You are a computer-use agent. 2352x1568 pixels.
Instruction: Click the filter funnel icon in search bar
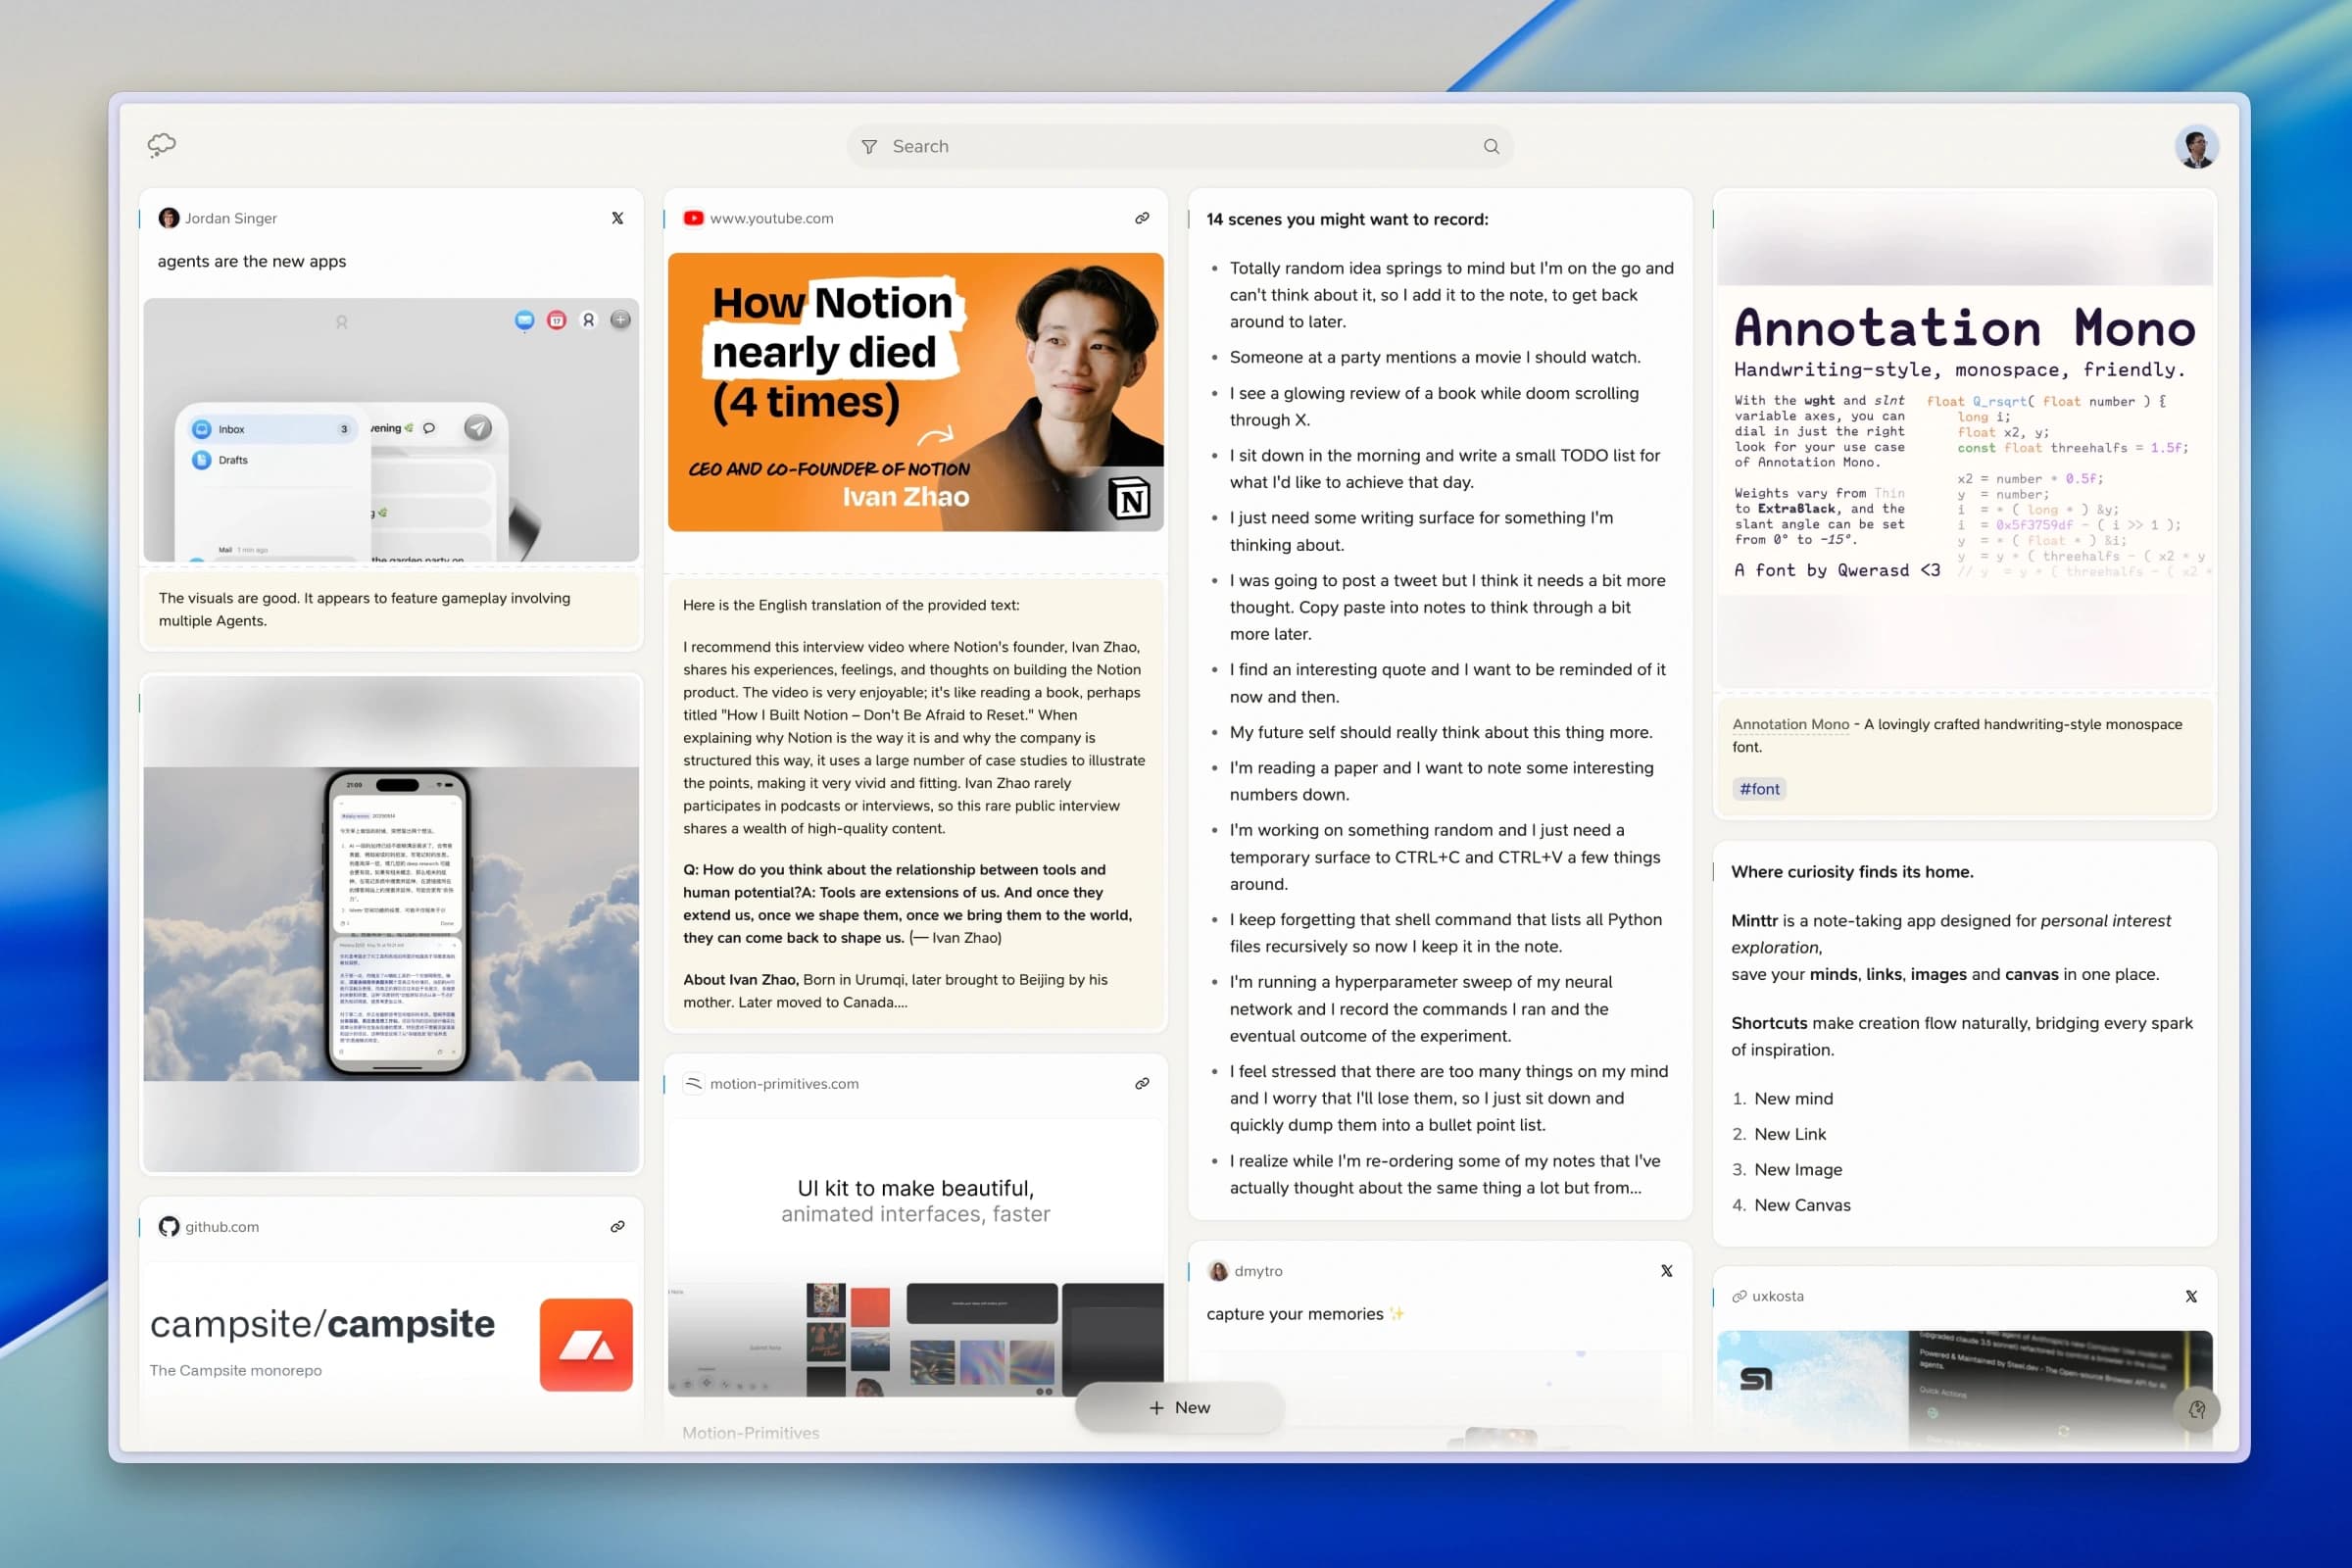868,146
